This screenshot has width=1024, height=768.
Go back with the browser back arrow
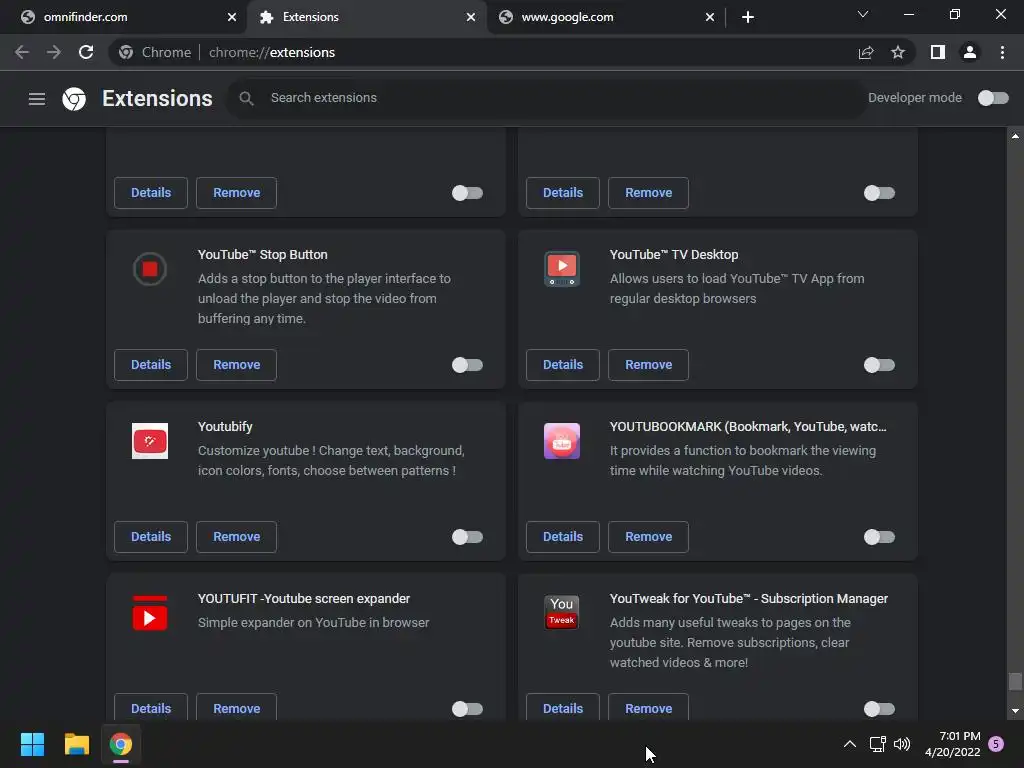tap(22, 52)
